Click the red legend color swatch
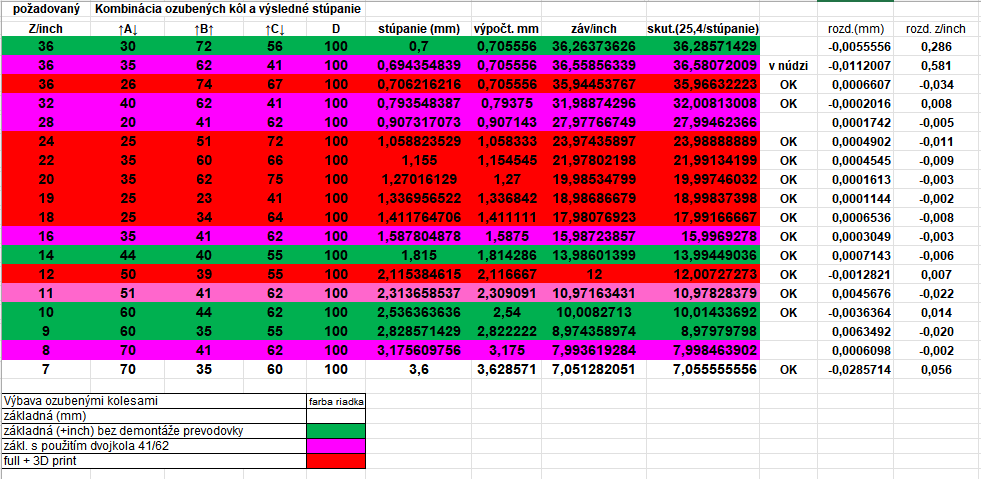The height and width of the screenshot is (479, 981). click(337, 460)
